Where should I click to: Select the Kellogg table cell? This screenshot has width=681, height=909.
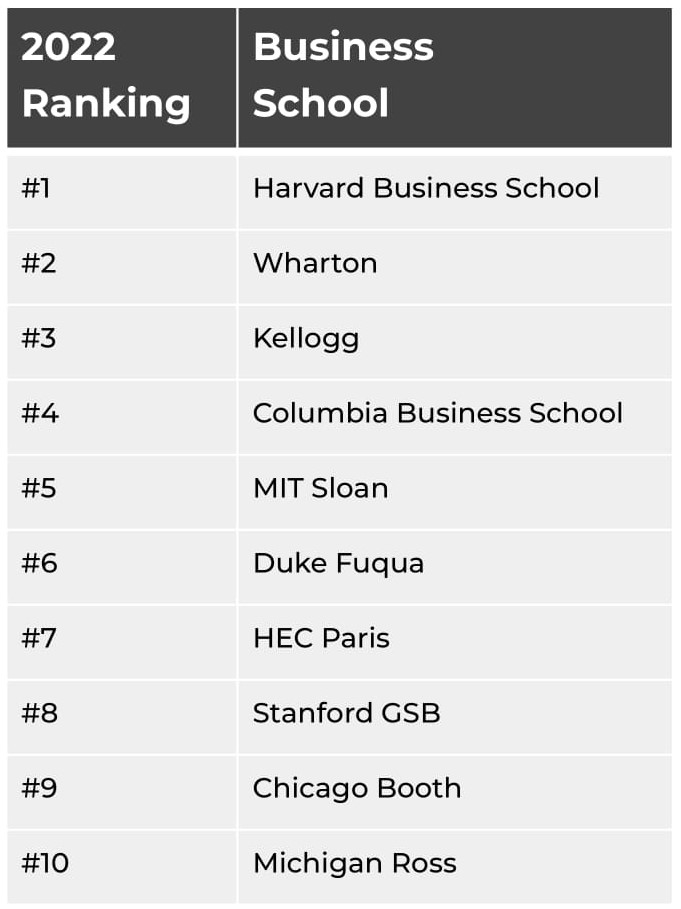[x=306, y=338]
